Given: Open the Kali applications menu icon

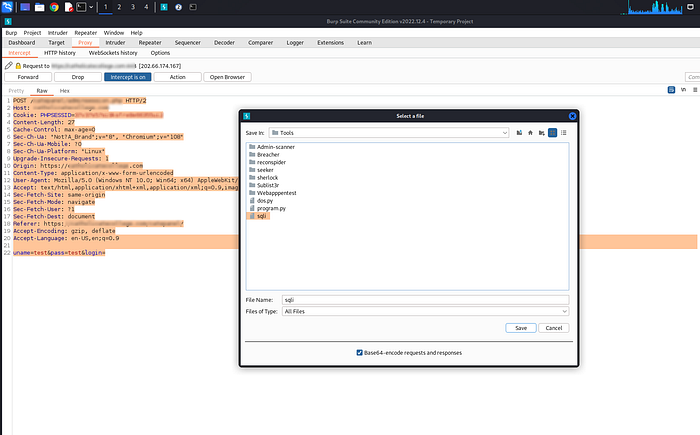Looking at the screenshot, I should 7,7.
